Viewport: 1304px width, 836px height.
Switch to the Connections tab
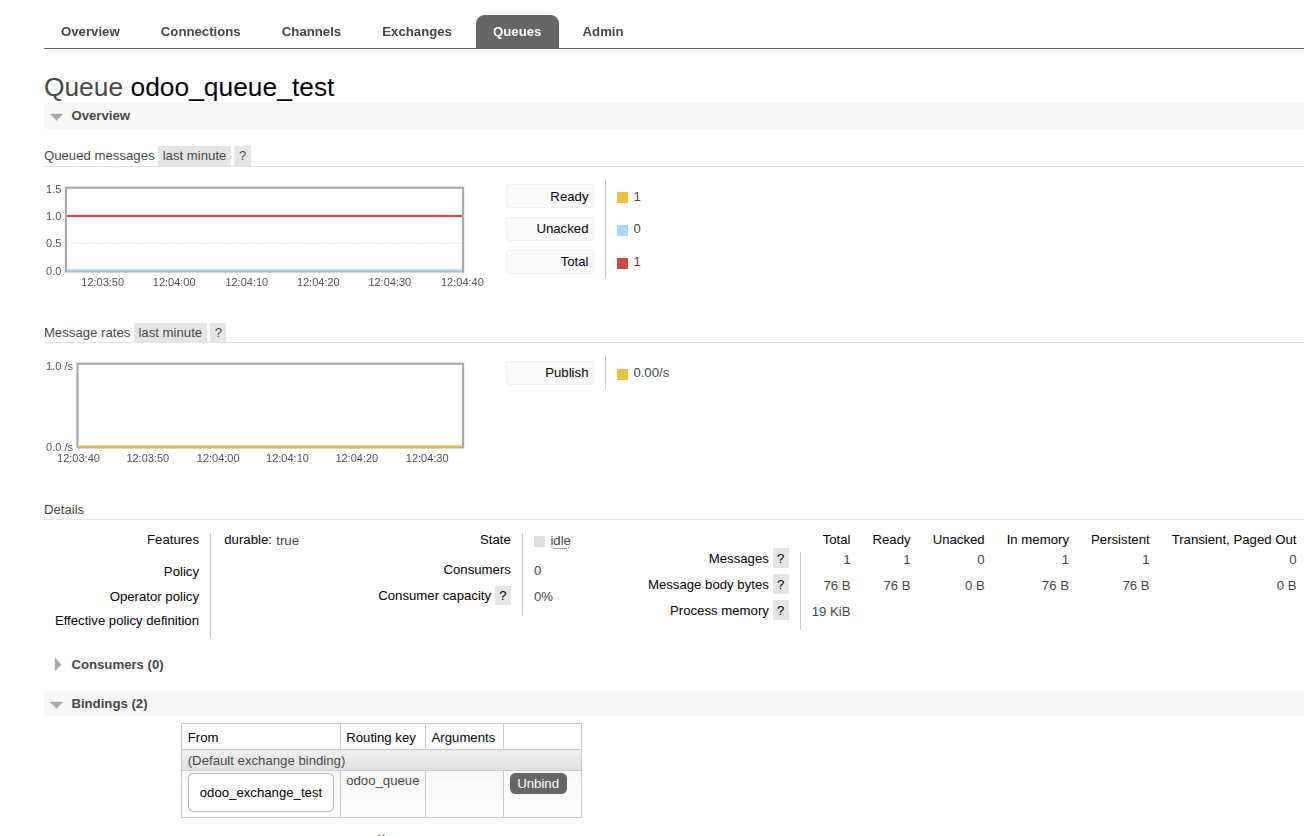coord(200,32)
